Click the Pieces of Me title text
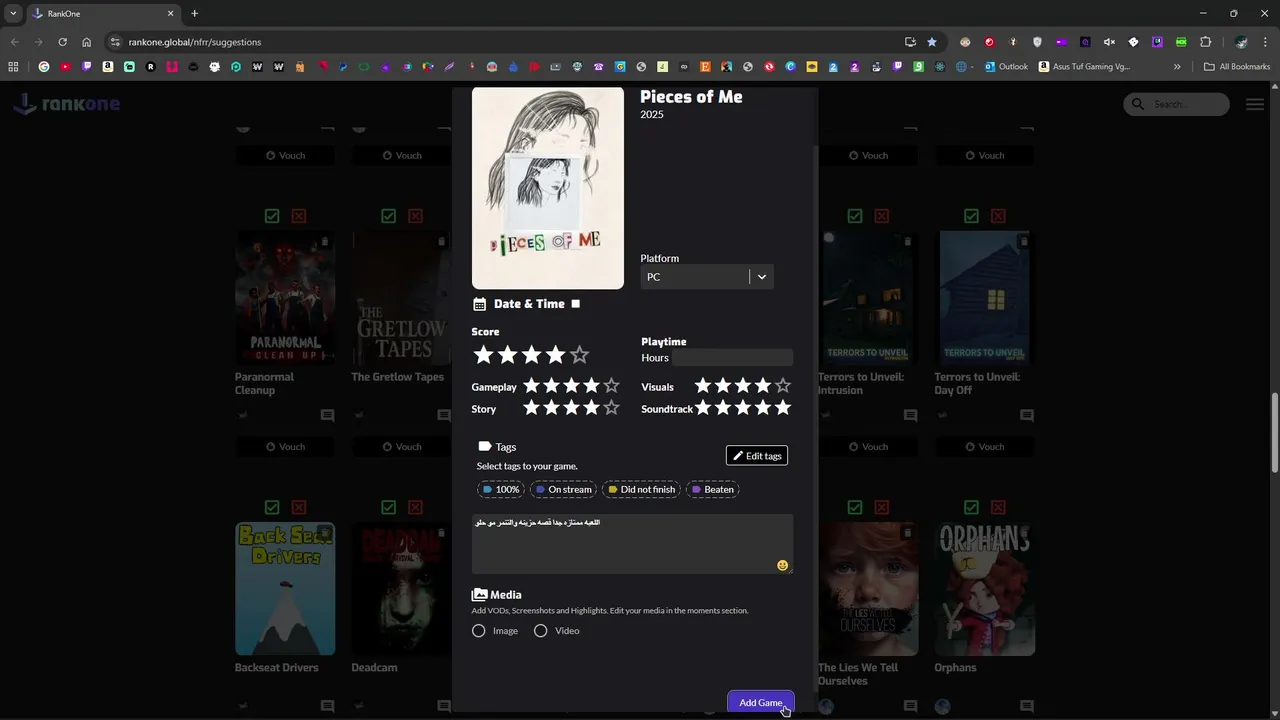This screenshot has height=720, width=1280. point(691,96)
